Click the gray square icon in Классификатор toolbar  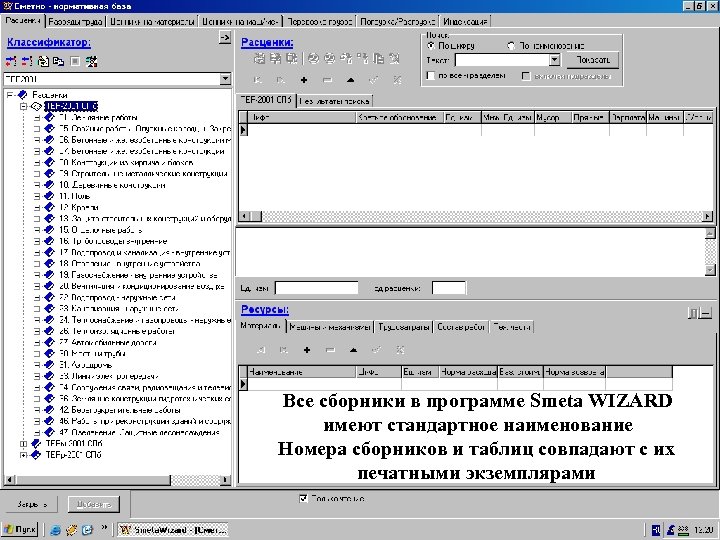coord(75,61)
